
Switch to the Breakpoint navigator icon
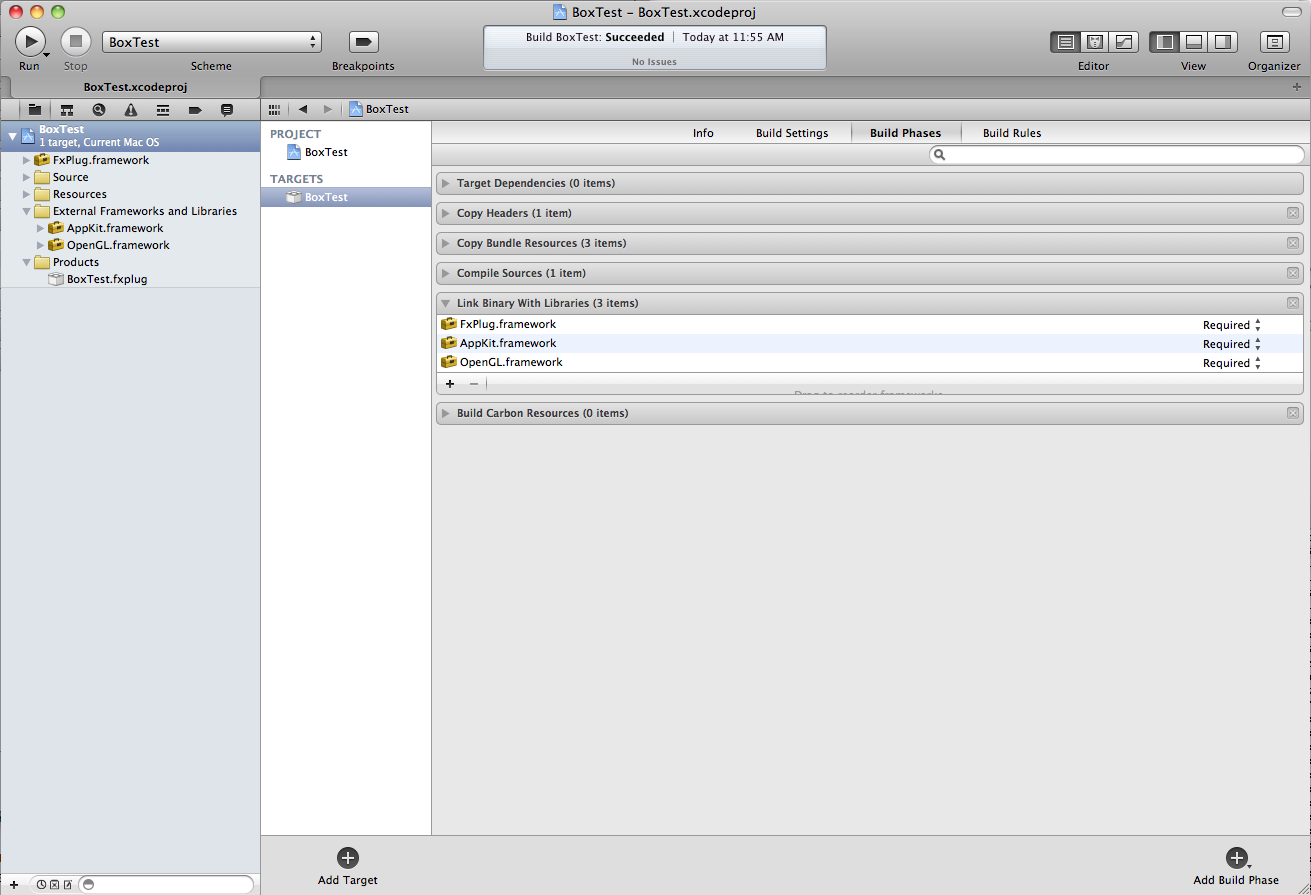click(195, 110)
